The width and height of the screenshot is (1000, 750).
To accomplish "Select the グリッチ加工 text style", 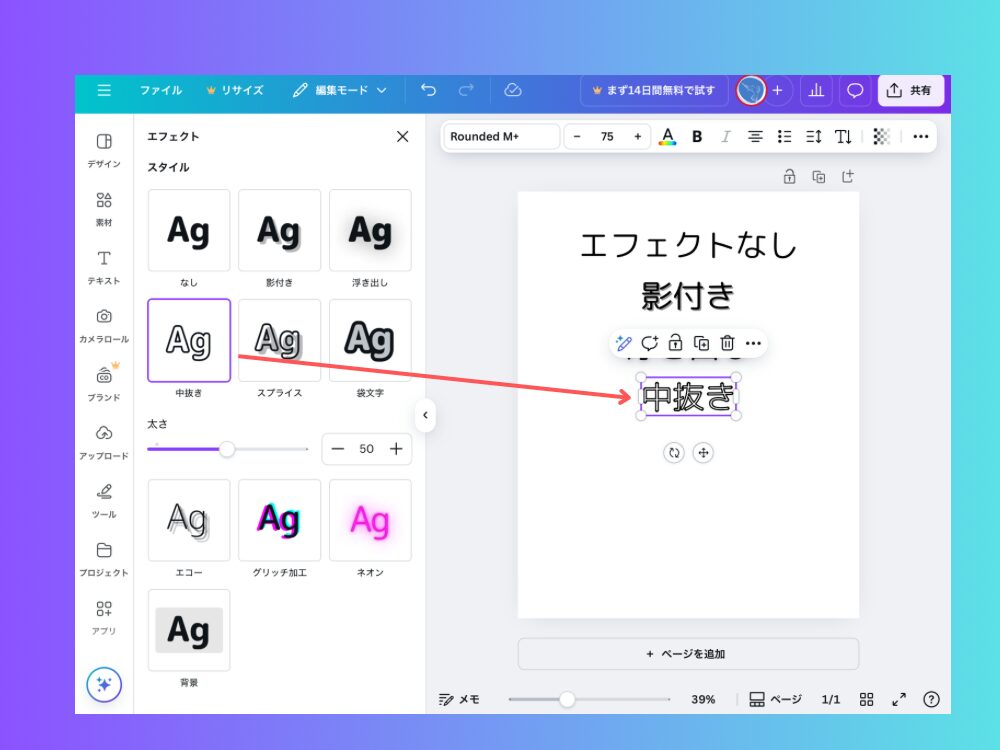I will (x=279, y=520).
